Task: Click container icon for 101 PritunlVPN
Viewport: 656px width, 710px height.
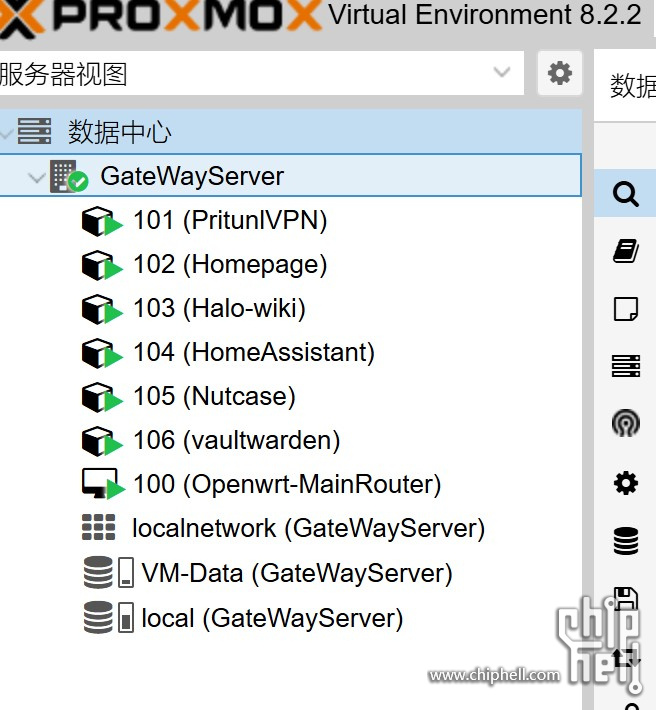Action: [102, 221]
